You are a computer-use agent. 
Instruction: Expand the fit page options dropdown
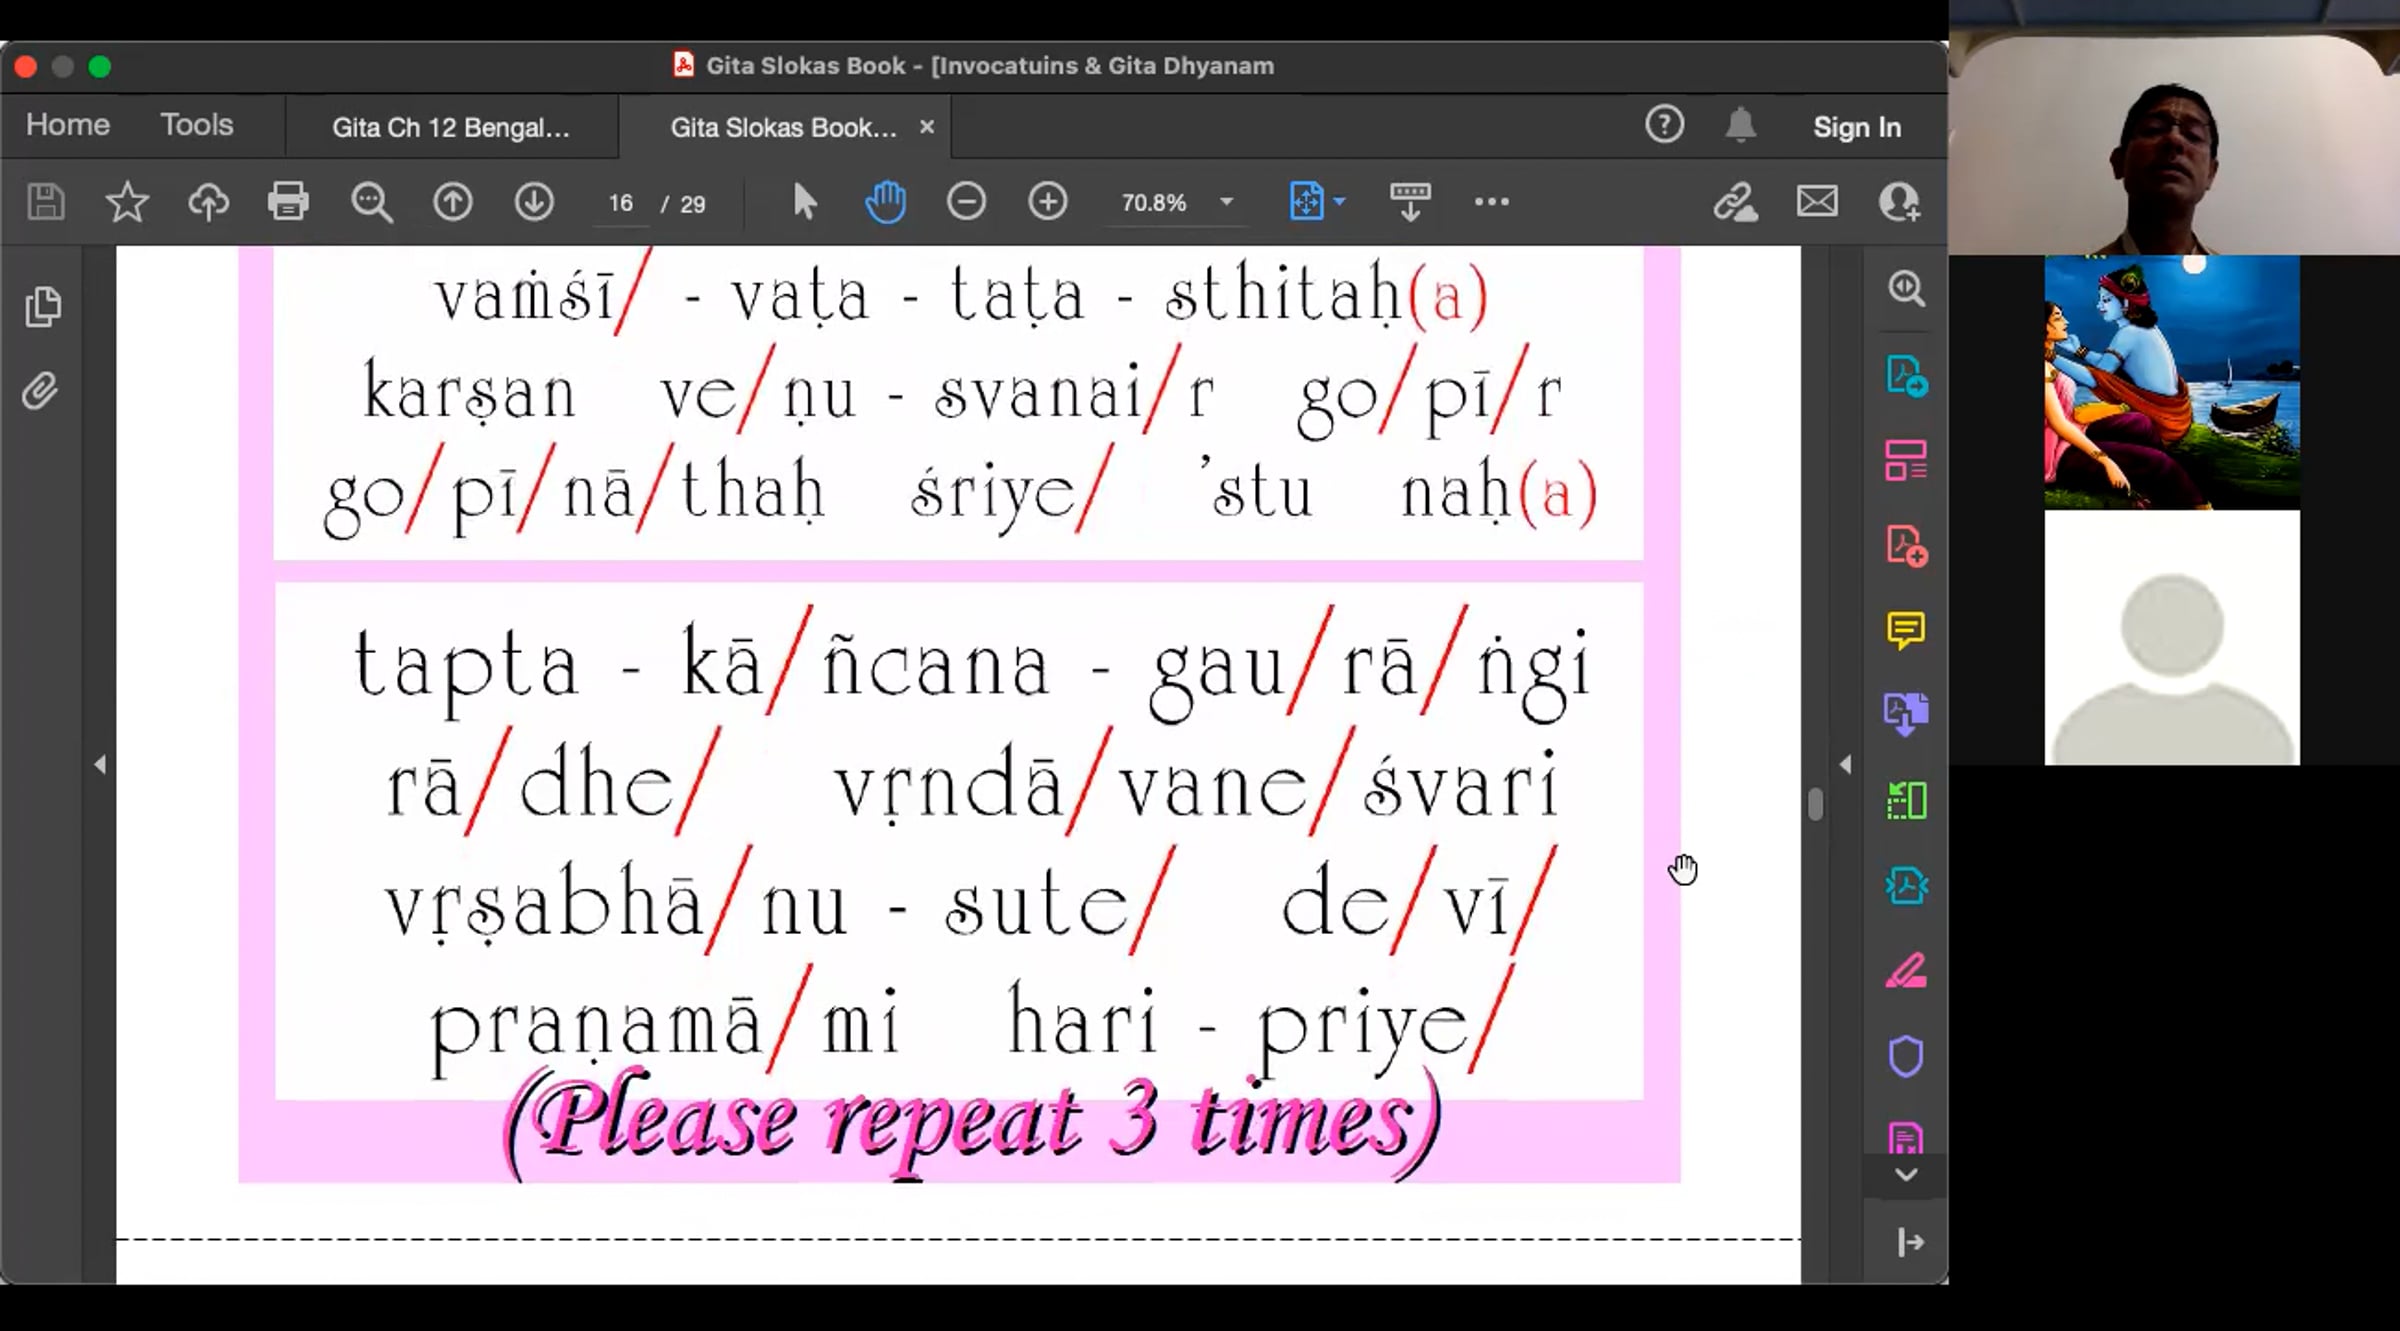[1340, 202]
